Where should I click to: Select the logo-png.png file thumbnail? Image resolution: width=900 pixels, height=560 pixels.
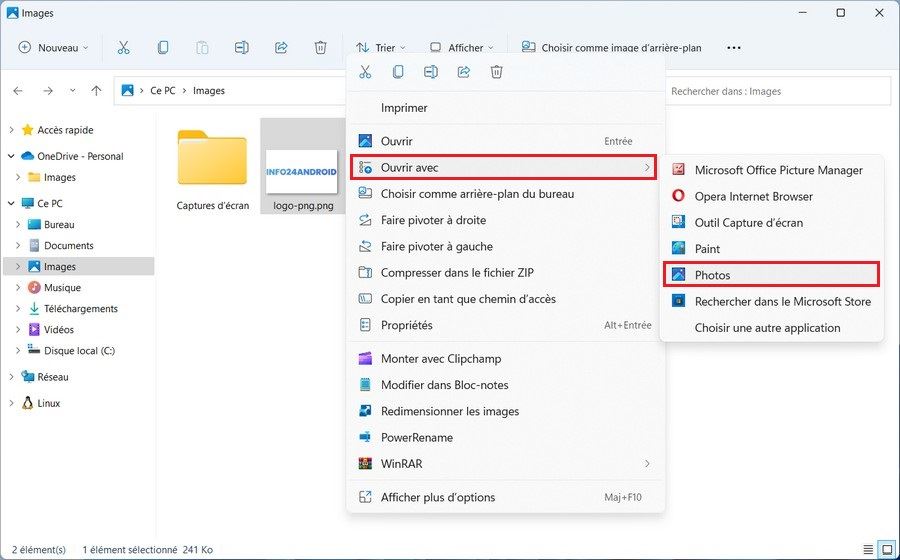(x=302, y=172)
